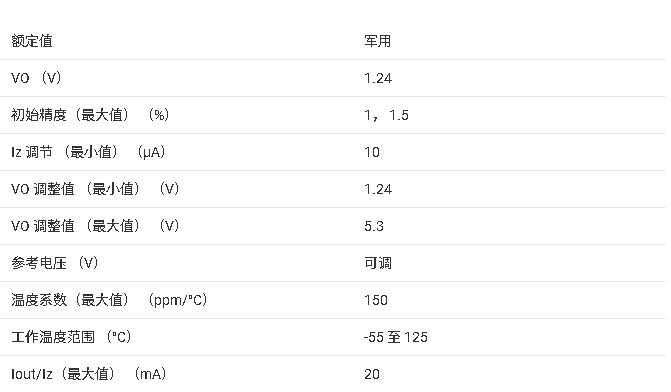
Task: Click the 工作温度范围(°C) label
Action: point(71,337)
